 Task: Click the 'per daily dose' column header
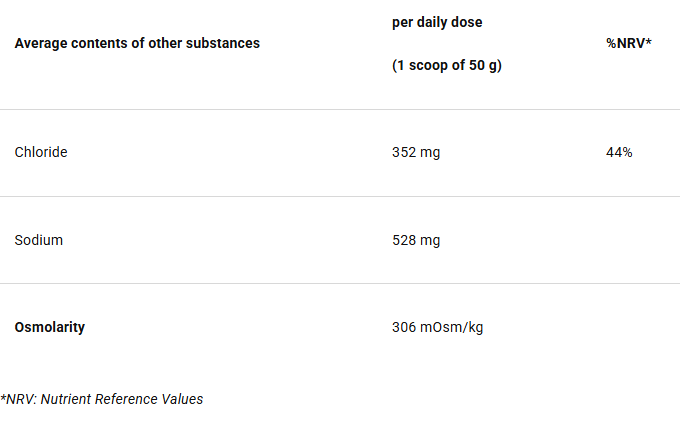pos(437,22)
